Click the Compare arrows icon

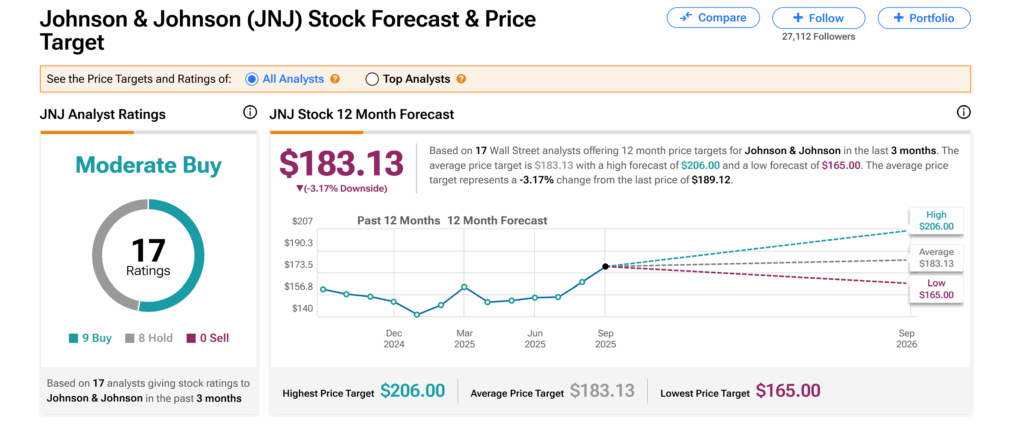[686, 17]
